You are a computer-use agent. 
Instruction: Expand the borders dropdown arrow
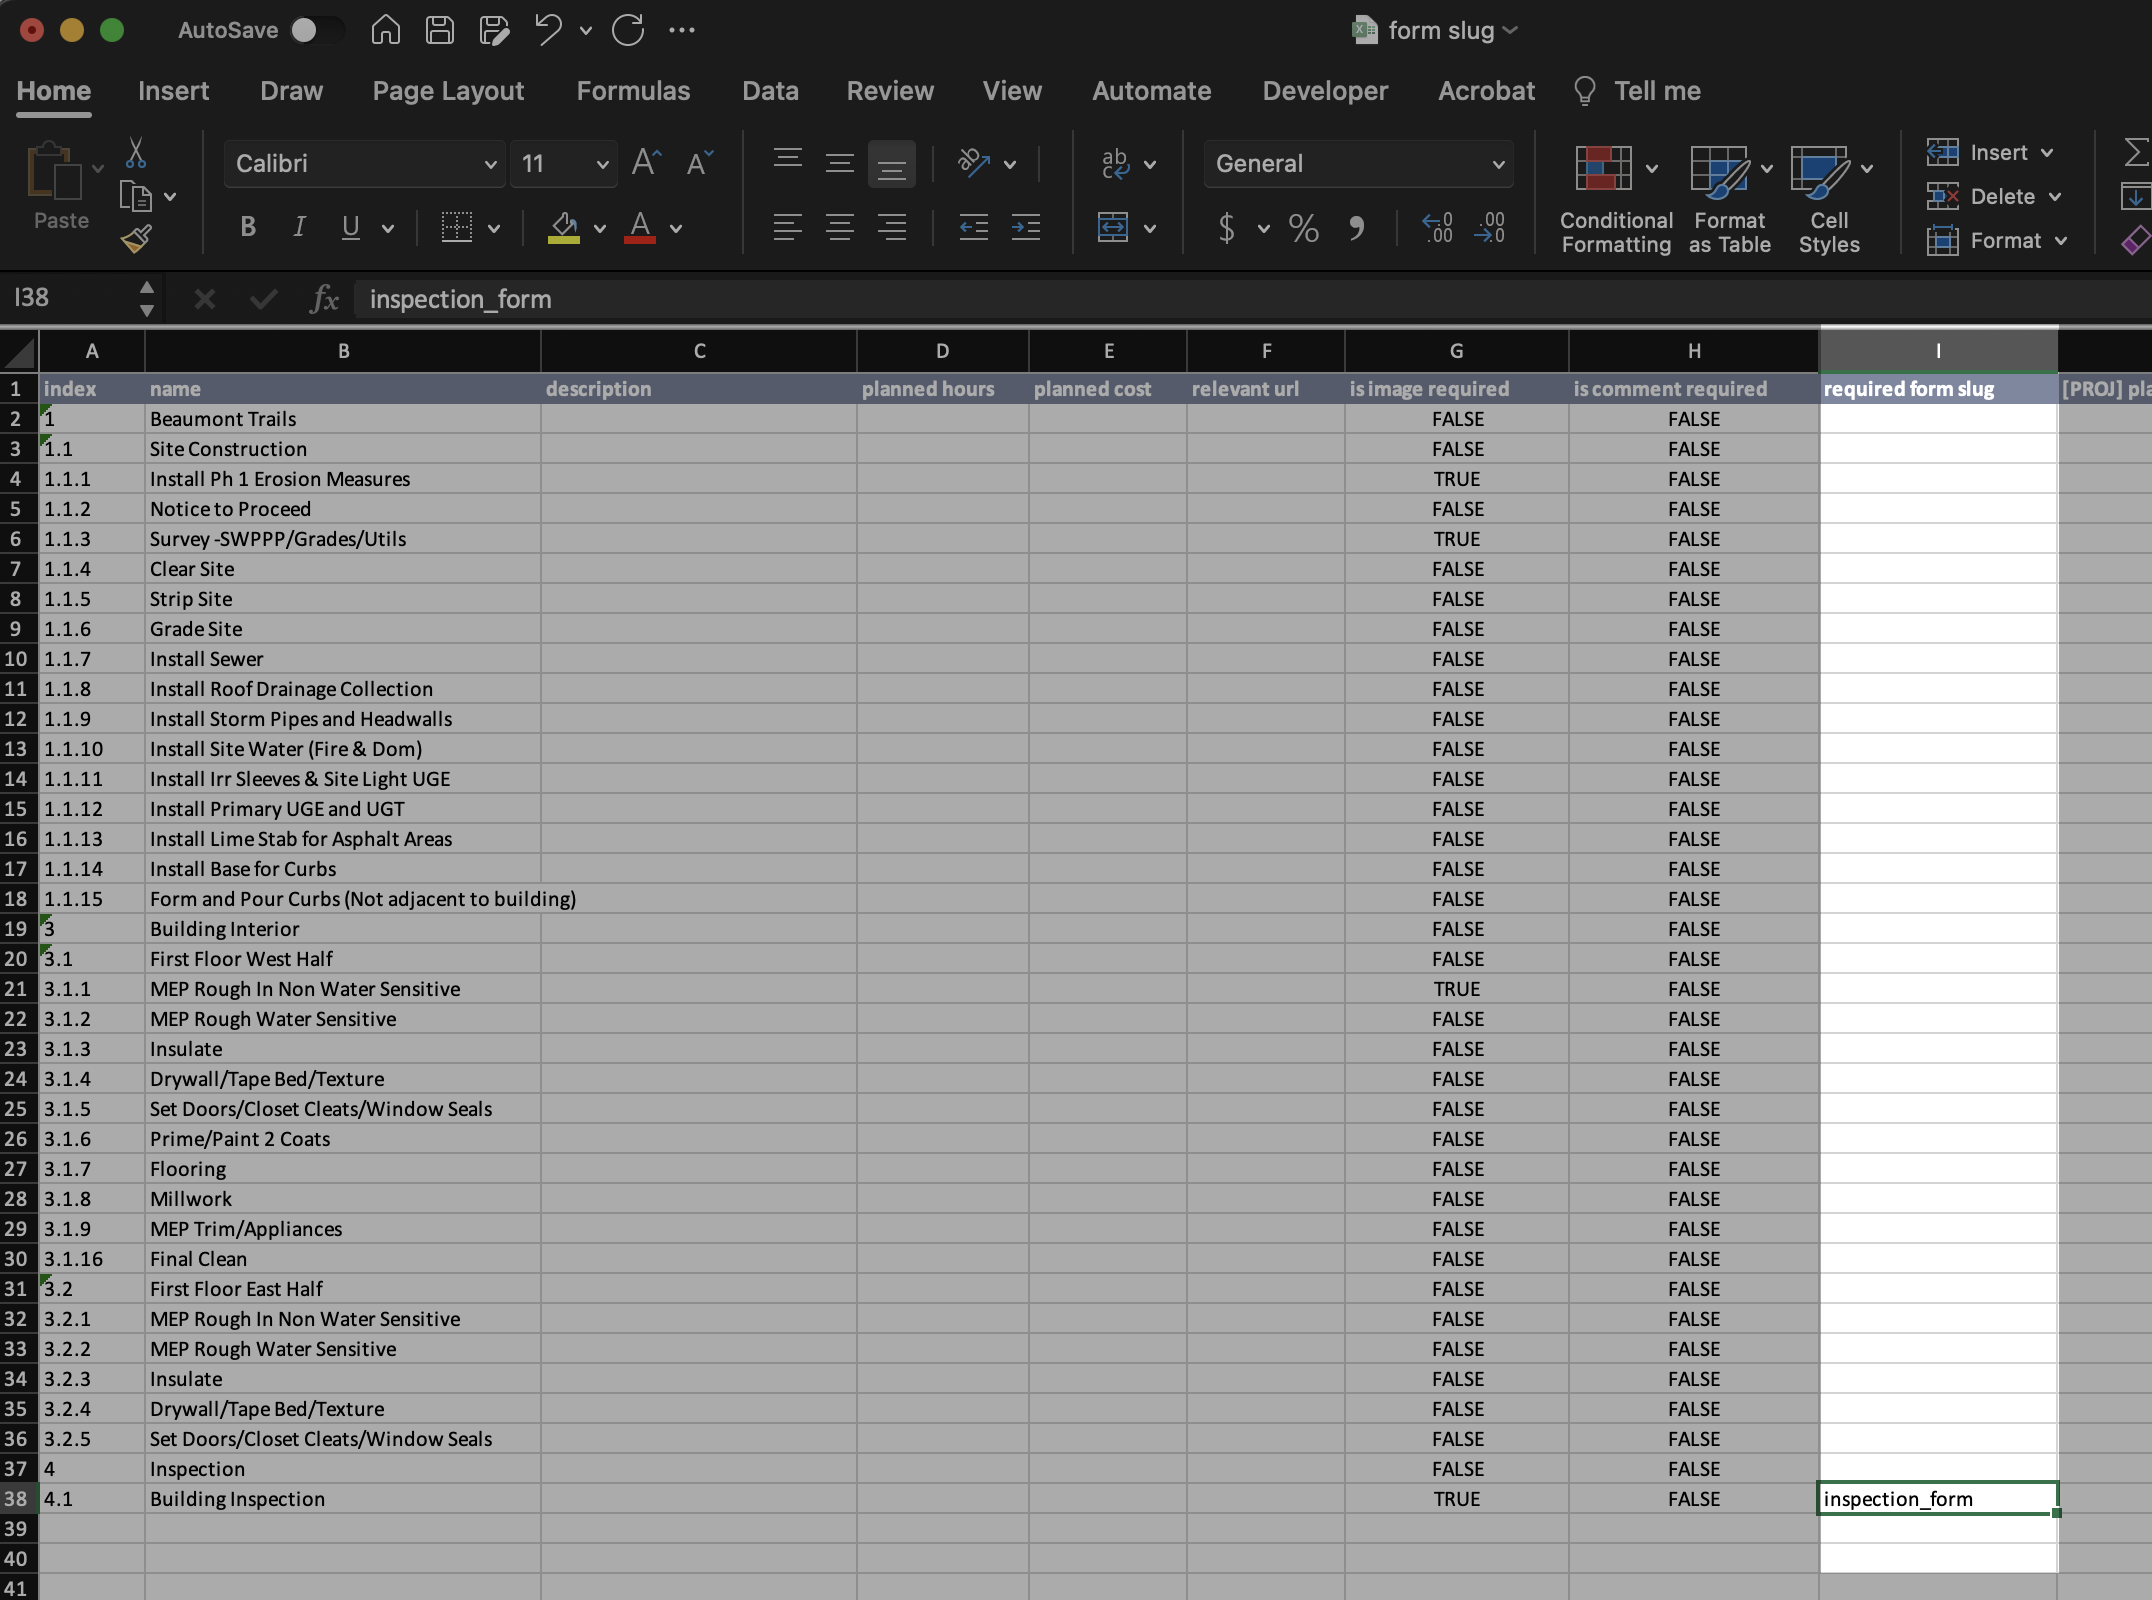[x=494, y=229]
